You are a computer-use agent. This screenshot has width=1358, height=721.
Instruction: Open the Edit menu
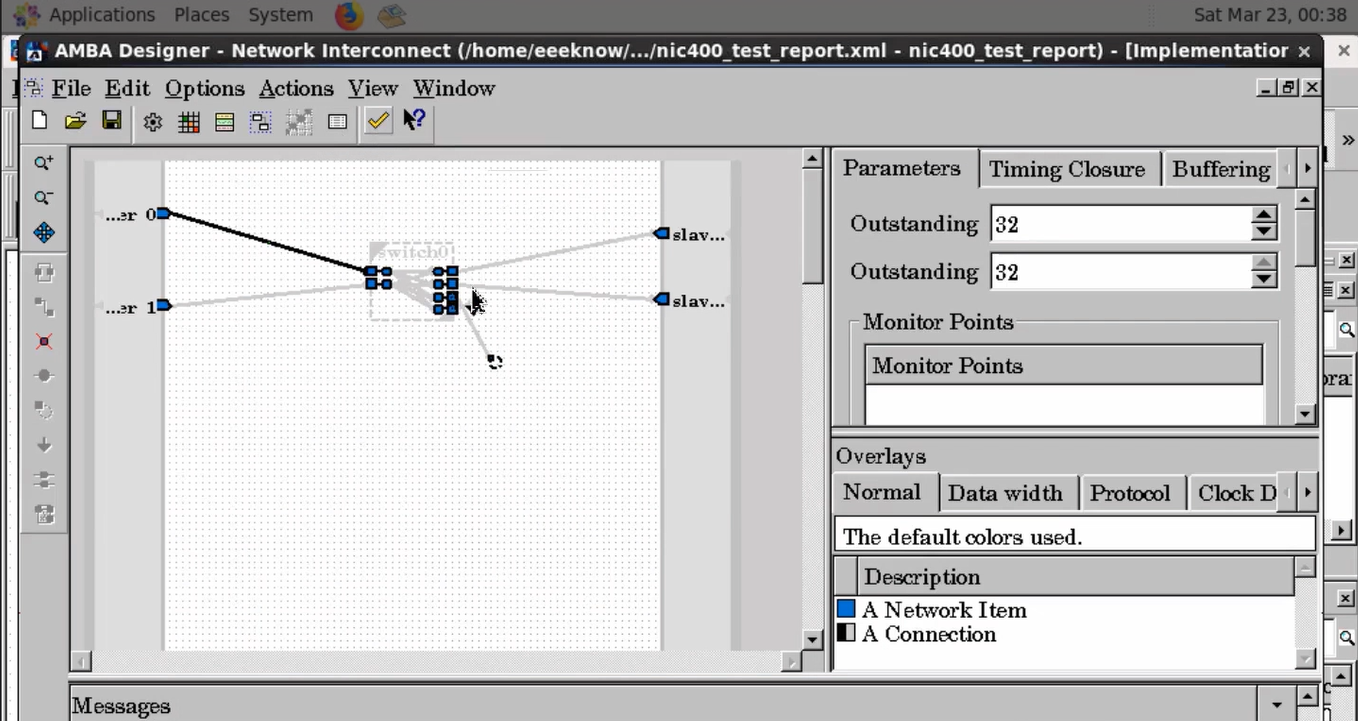(x=127, y=88)
